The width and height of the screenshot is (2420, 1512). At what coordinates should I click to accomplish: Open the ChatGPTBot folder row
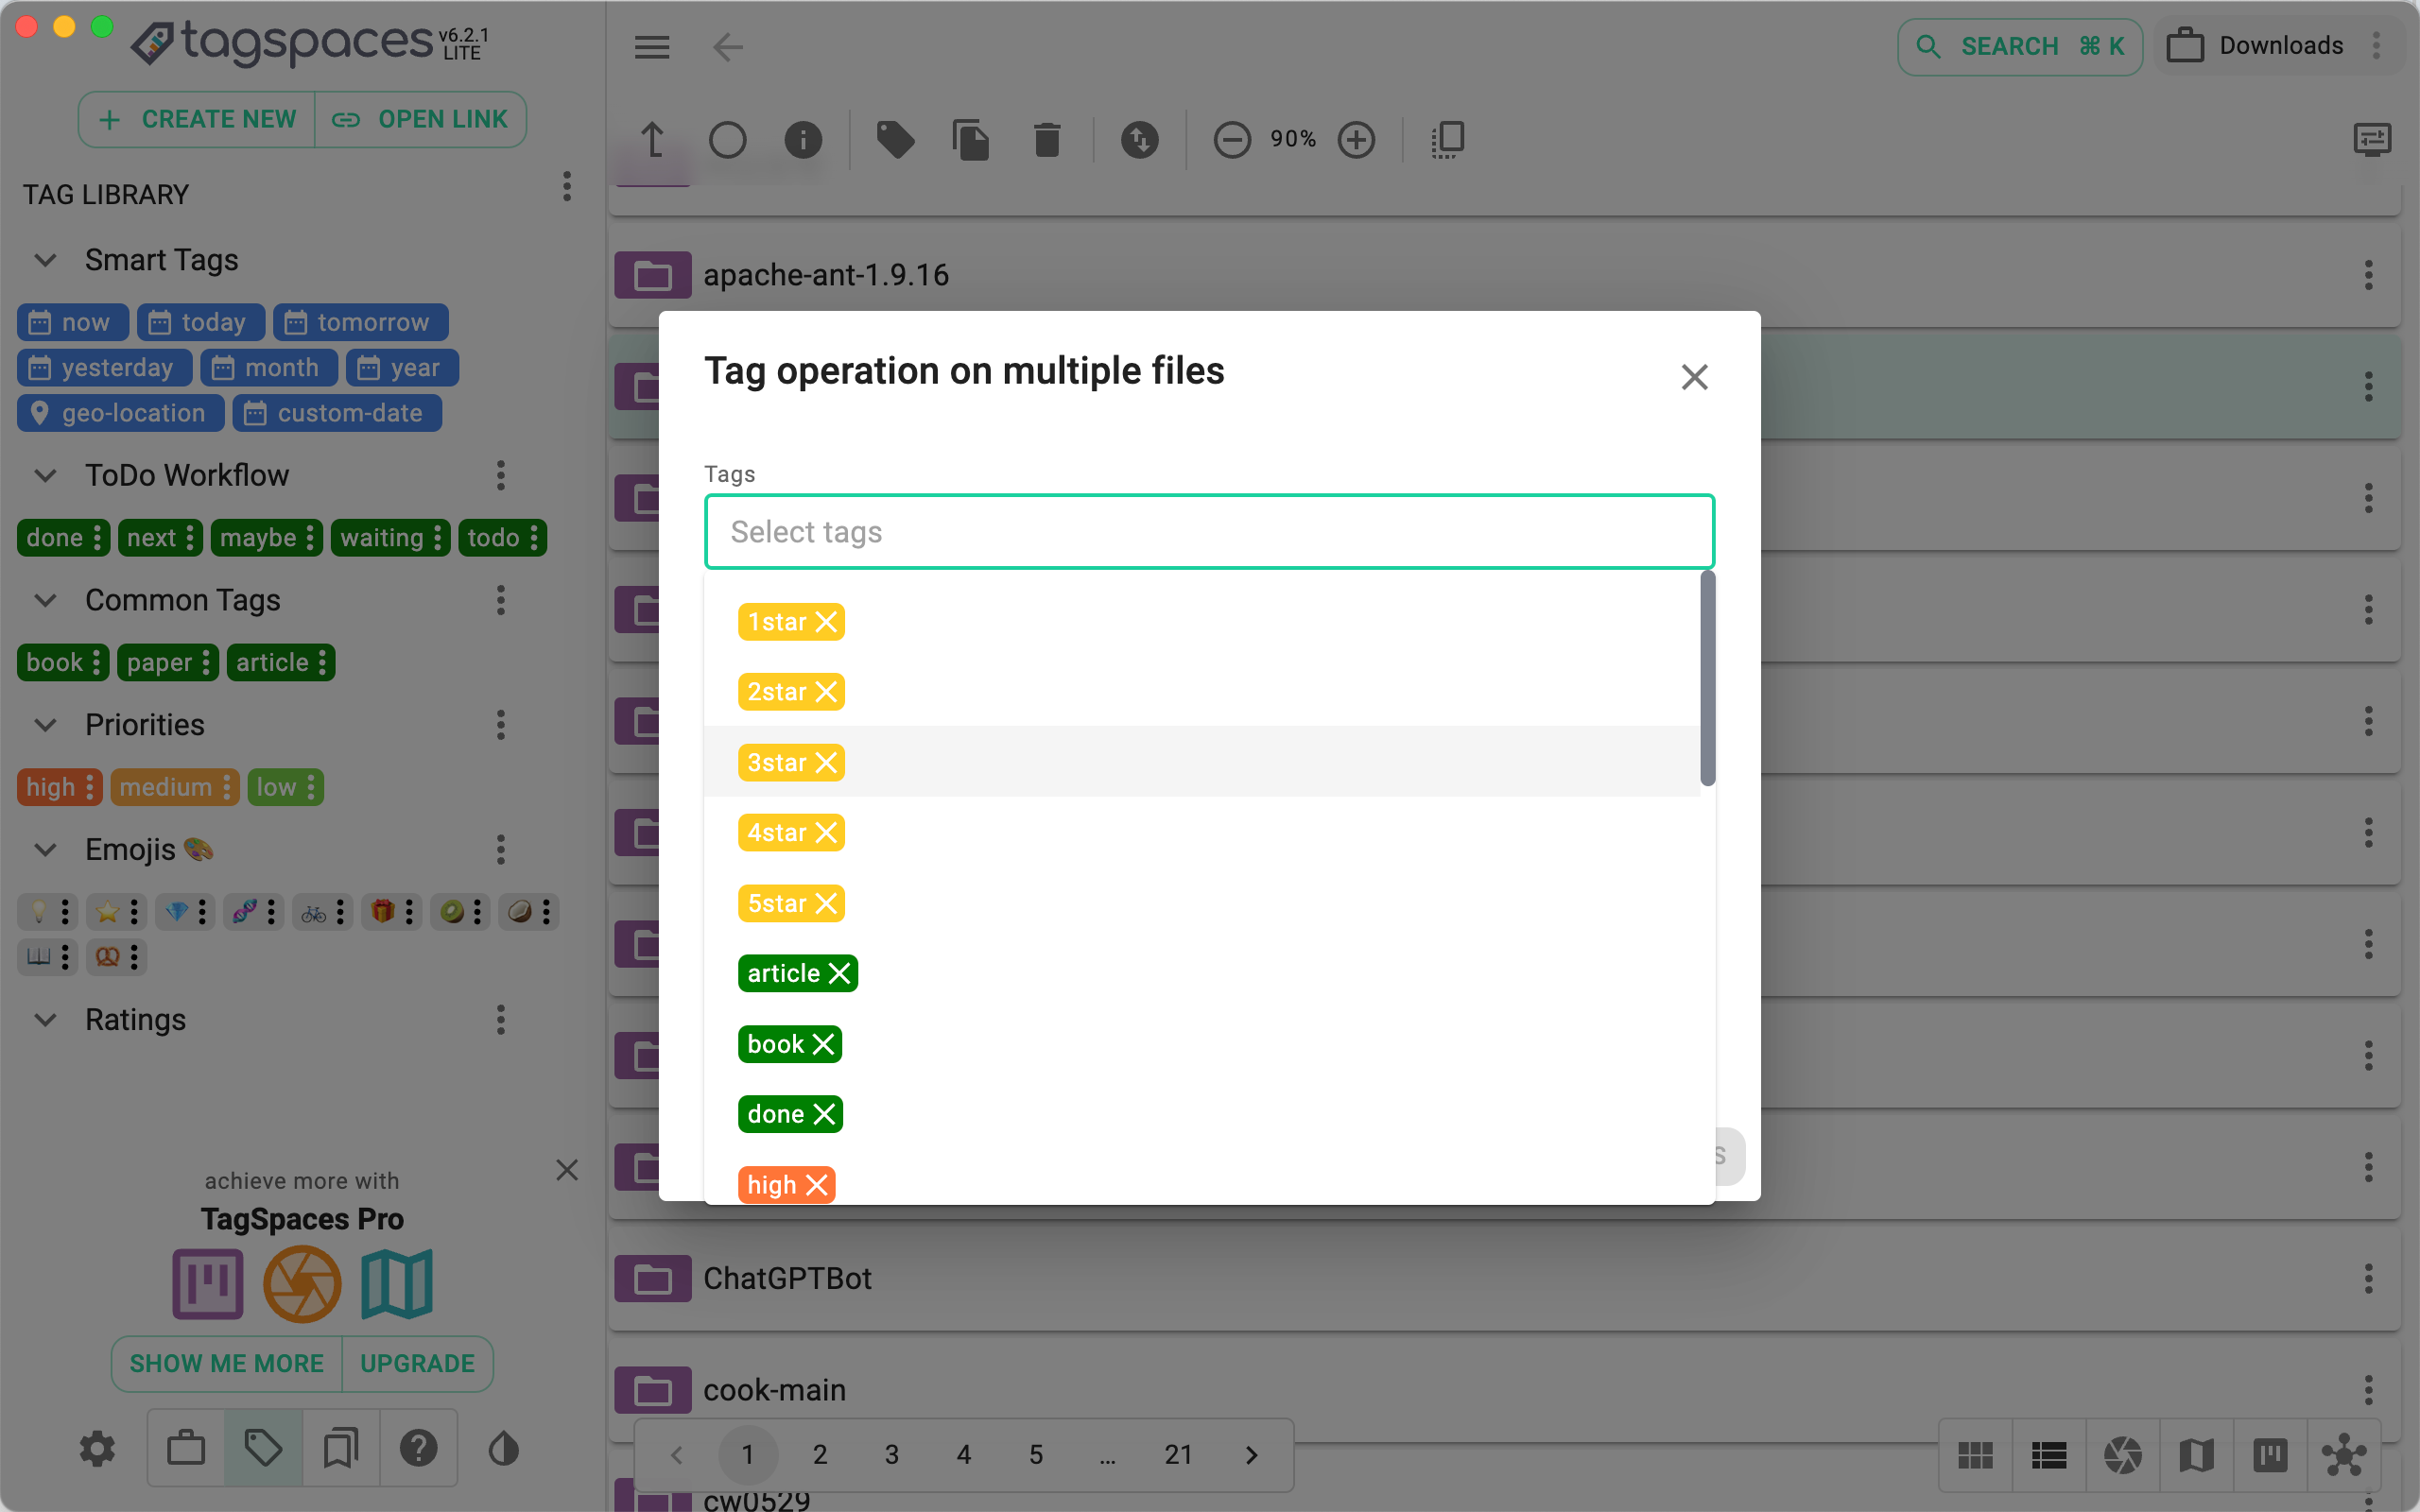pyautogui.click(x=1503, y=1278)
